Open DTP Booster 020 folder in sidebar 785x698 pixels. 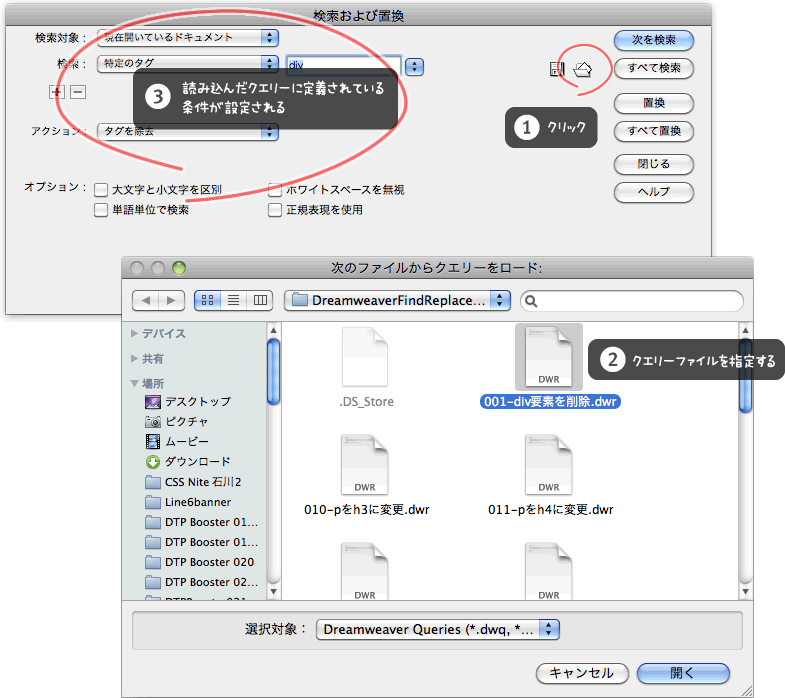click(x=200, y=562)
